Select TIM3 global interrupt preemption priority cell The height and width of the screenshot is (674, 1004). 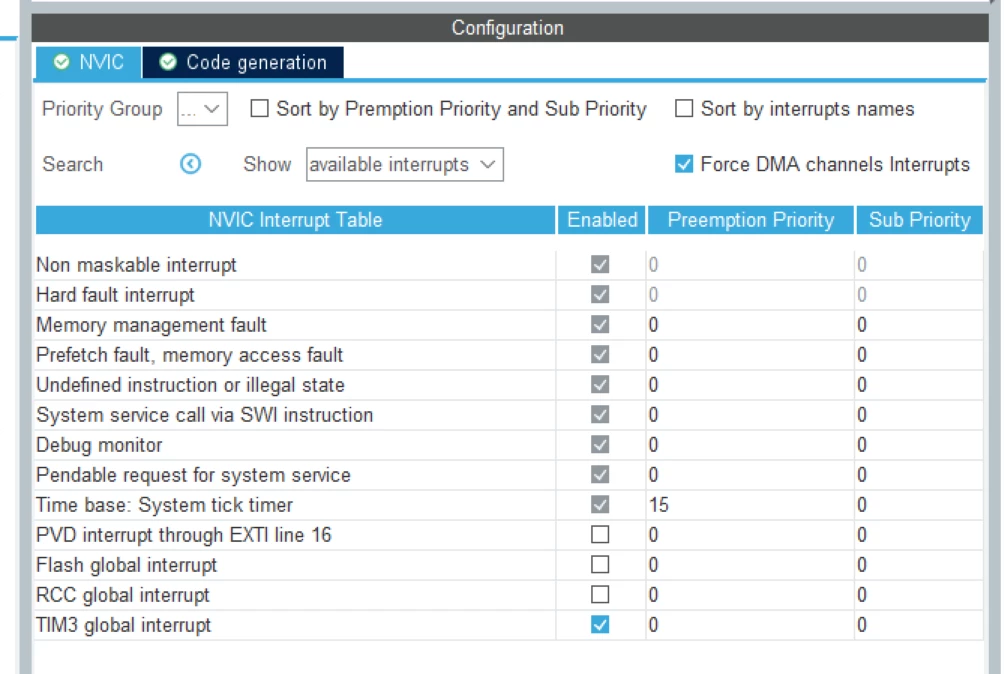pyautogui.click(x=750, y=625)
